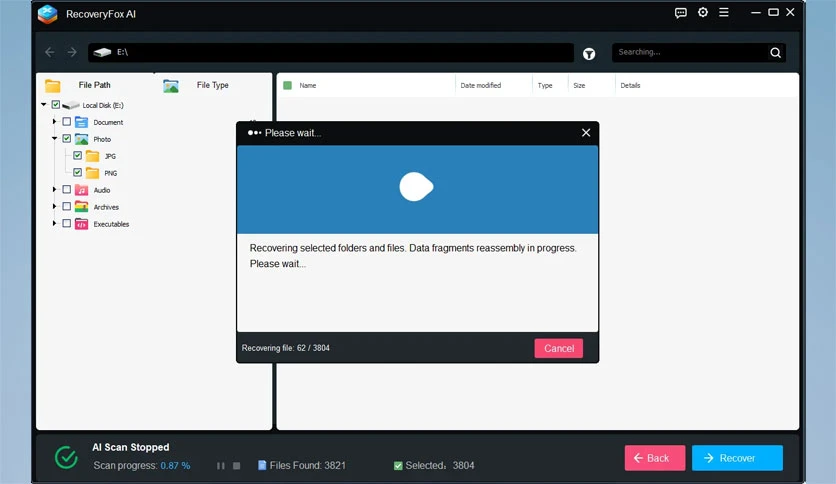This screenshot has width=836, height=484.
Task: Open the hamburger menu
Action: [x=724, y=12]
